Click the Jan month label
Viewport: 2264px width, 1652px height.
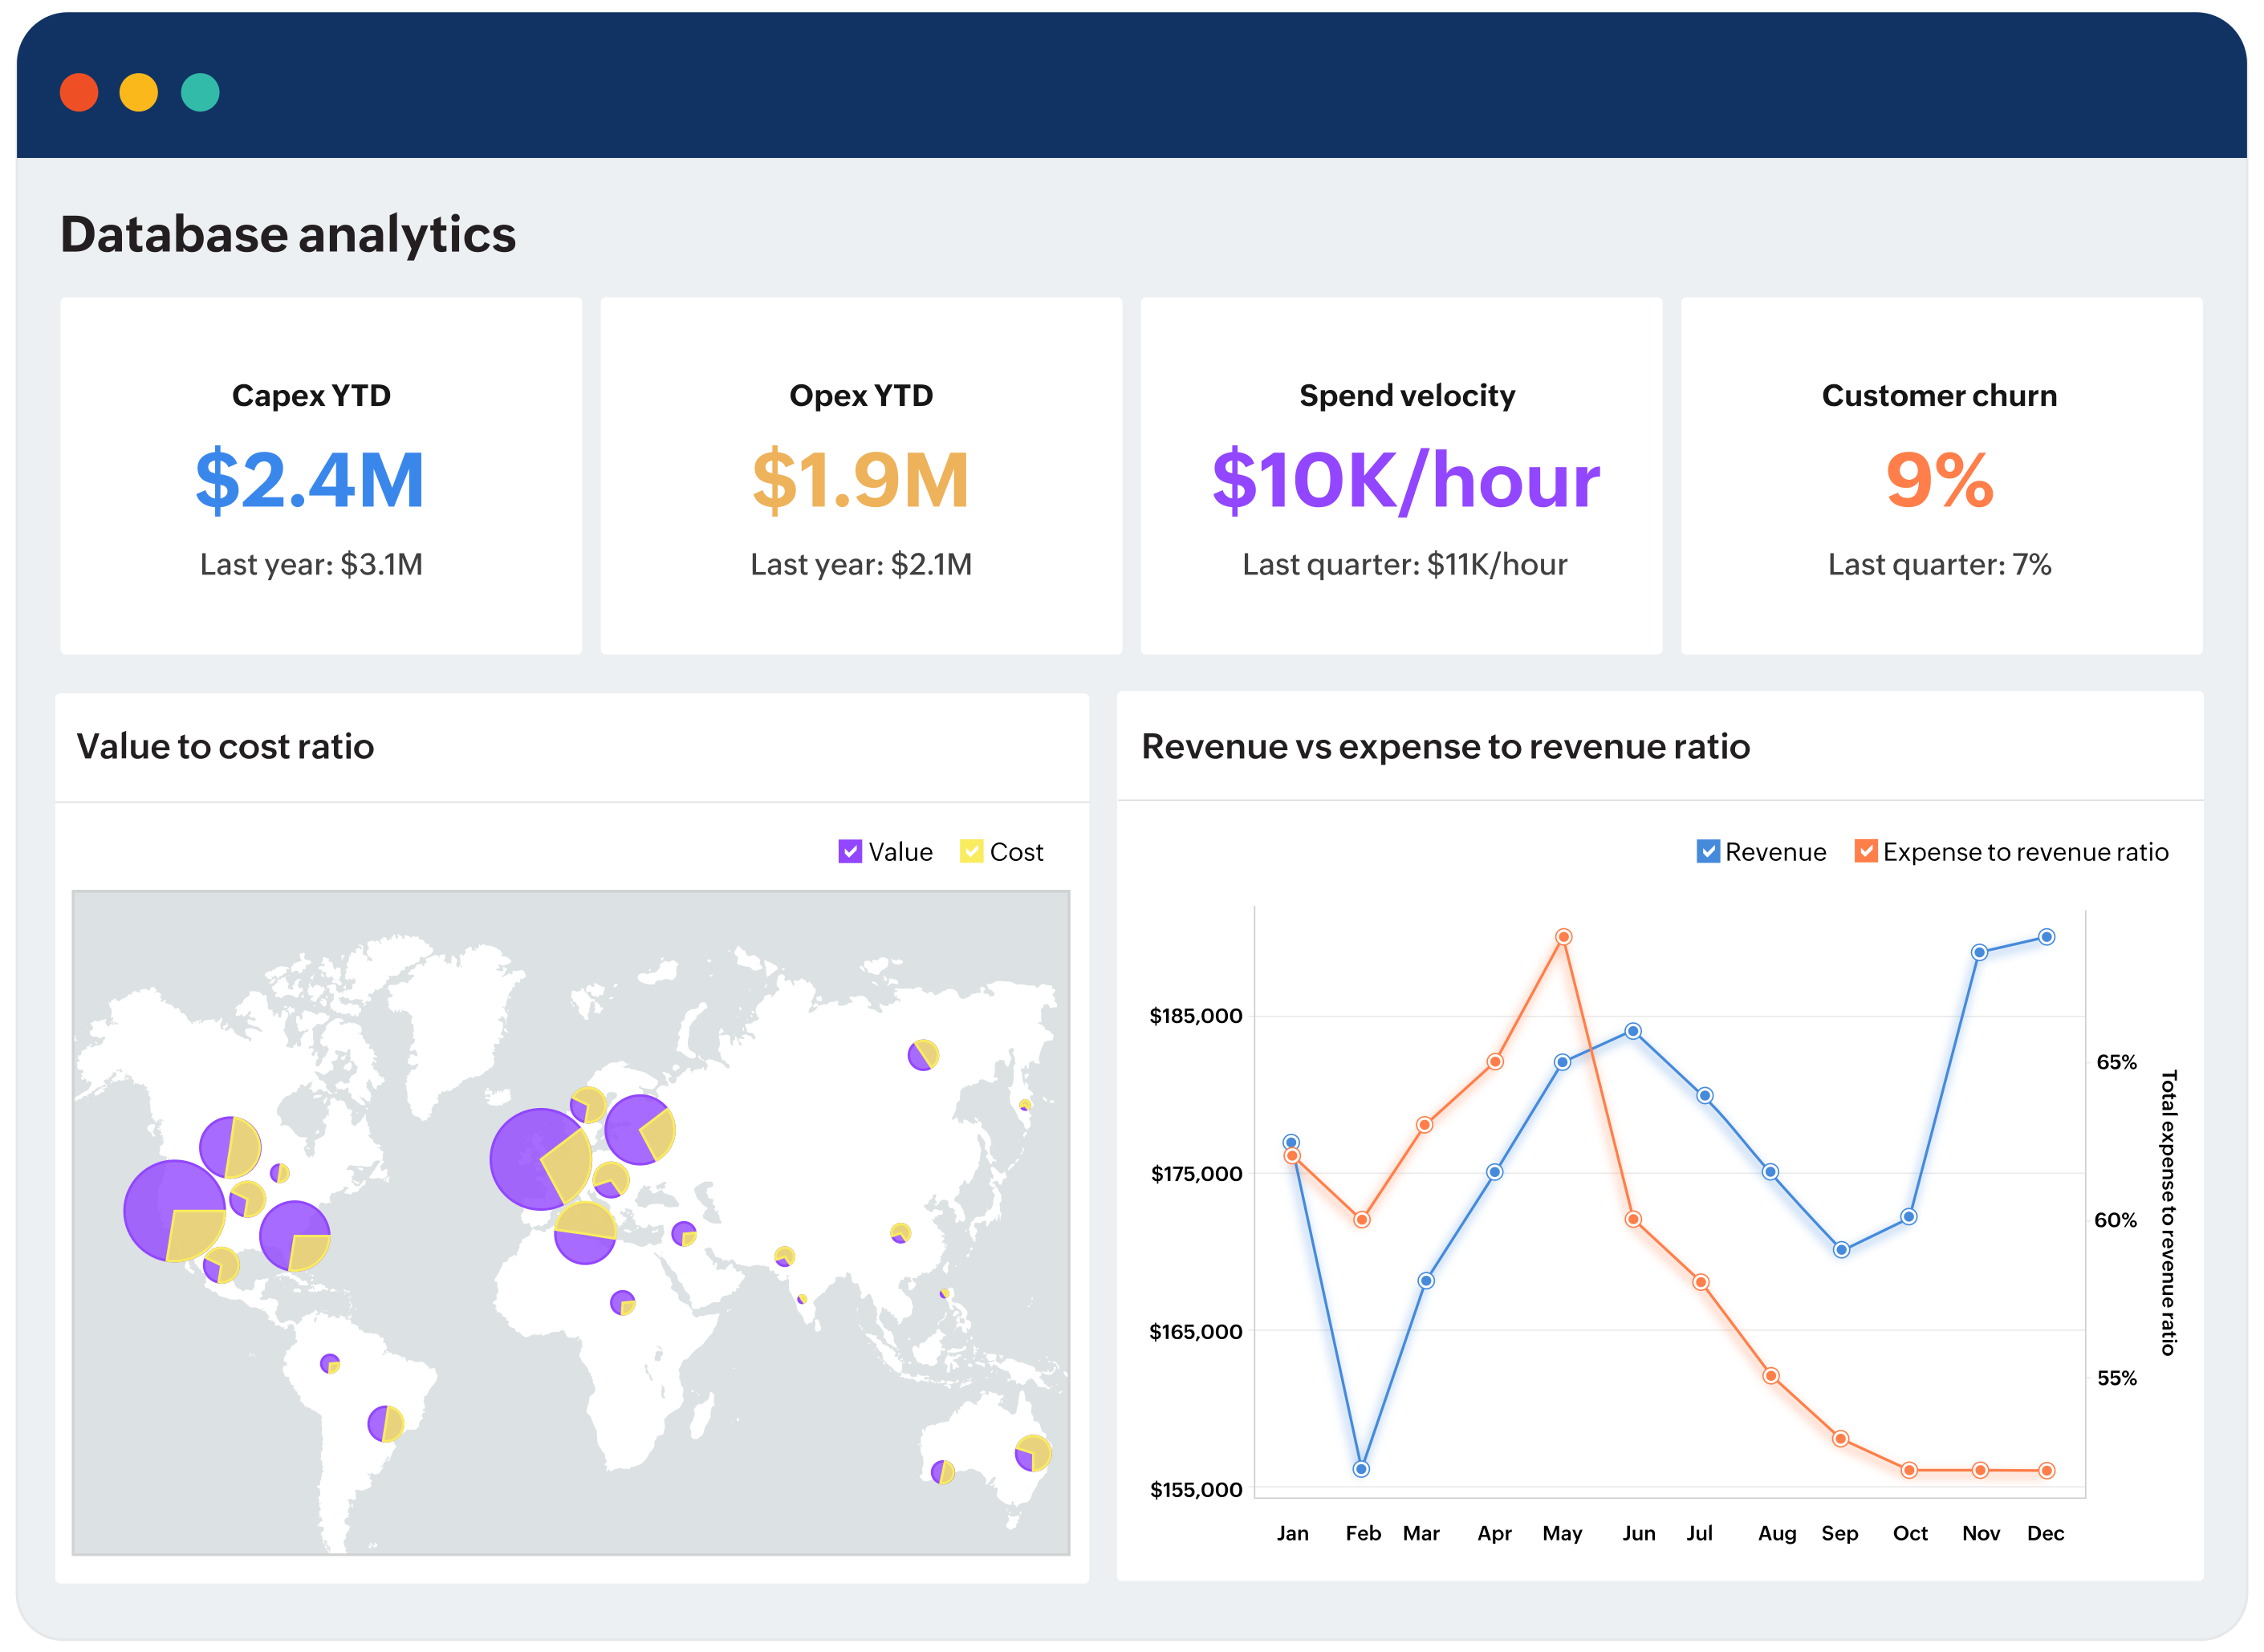1292,1533
